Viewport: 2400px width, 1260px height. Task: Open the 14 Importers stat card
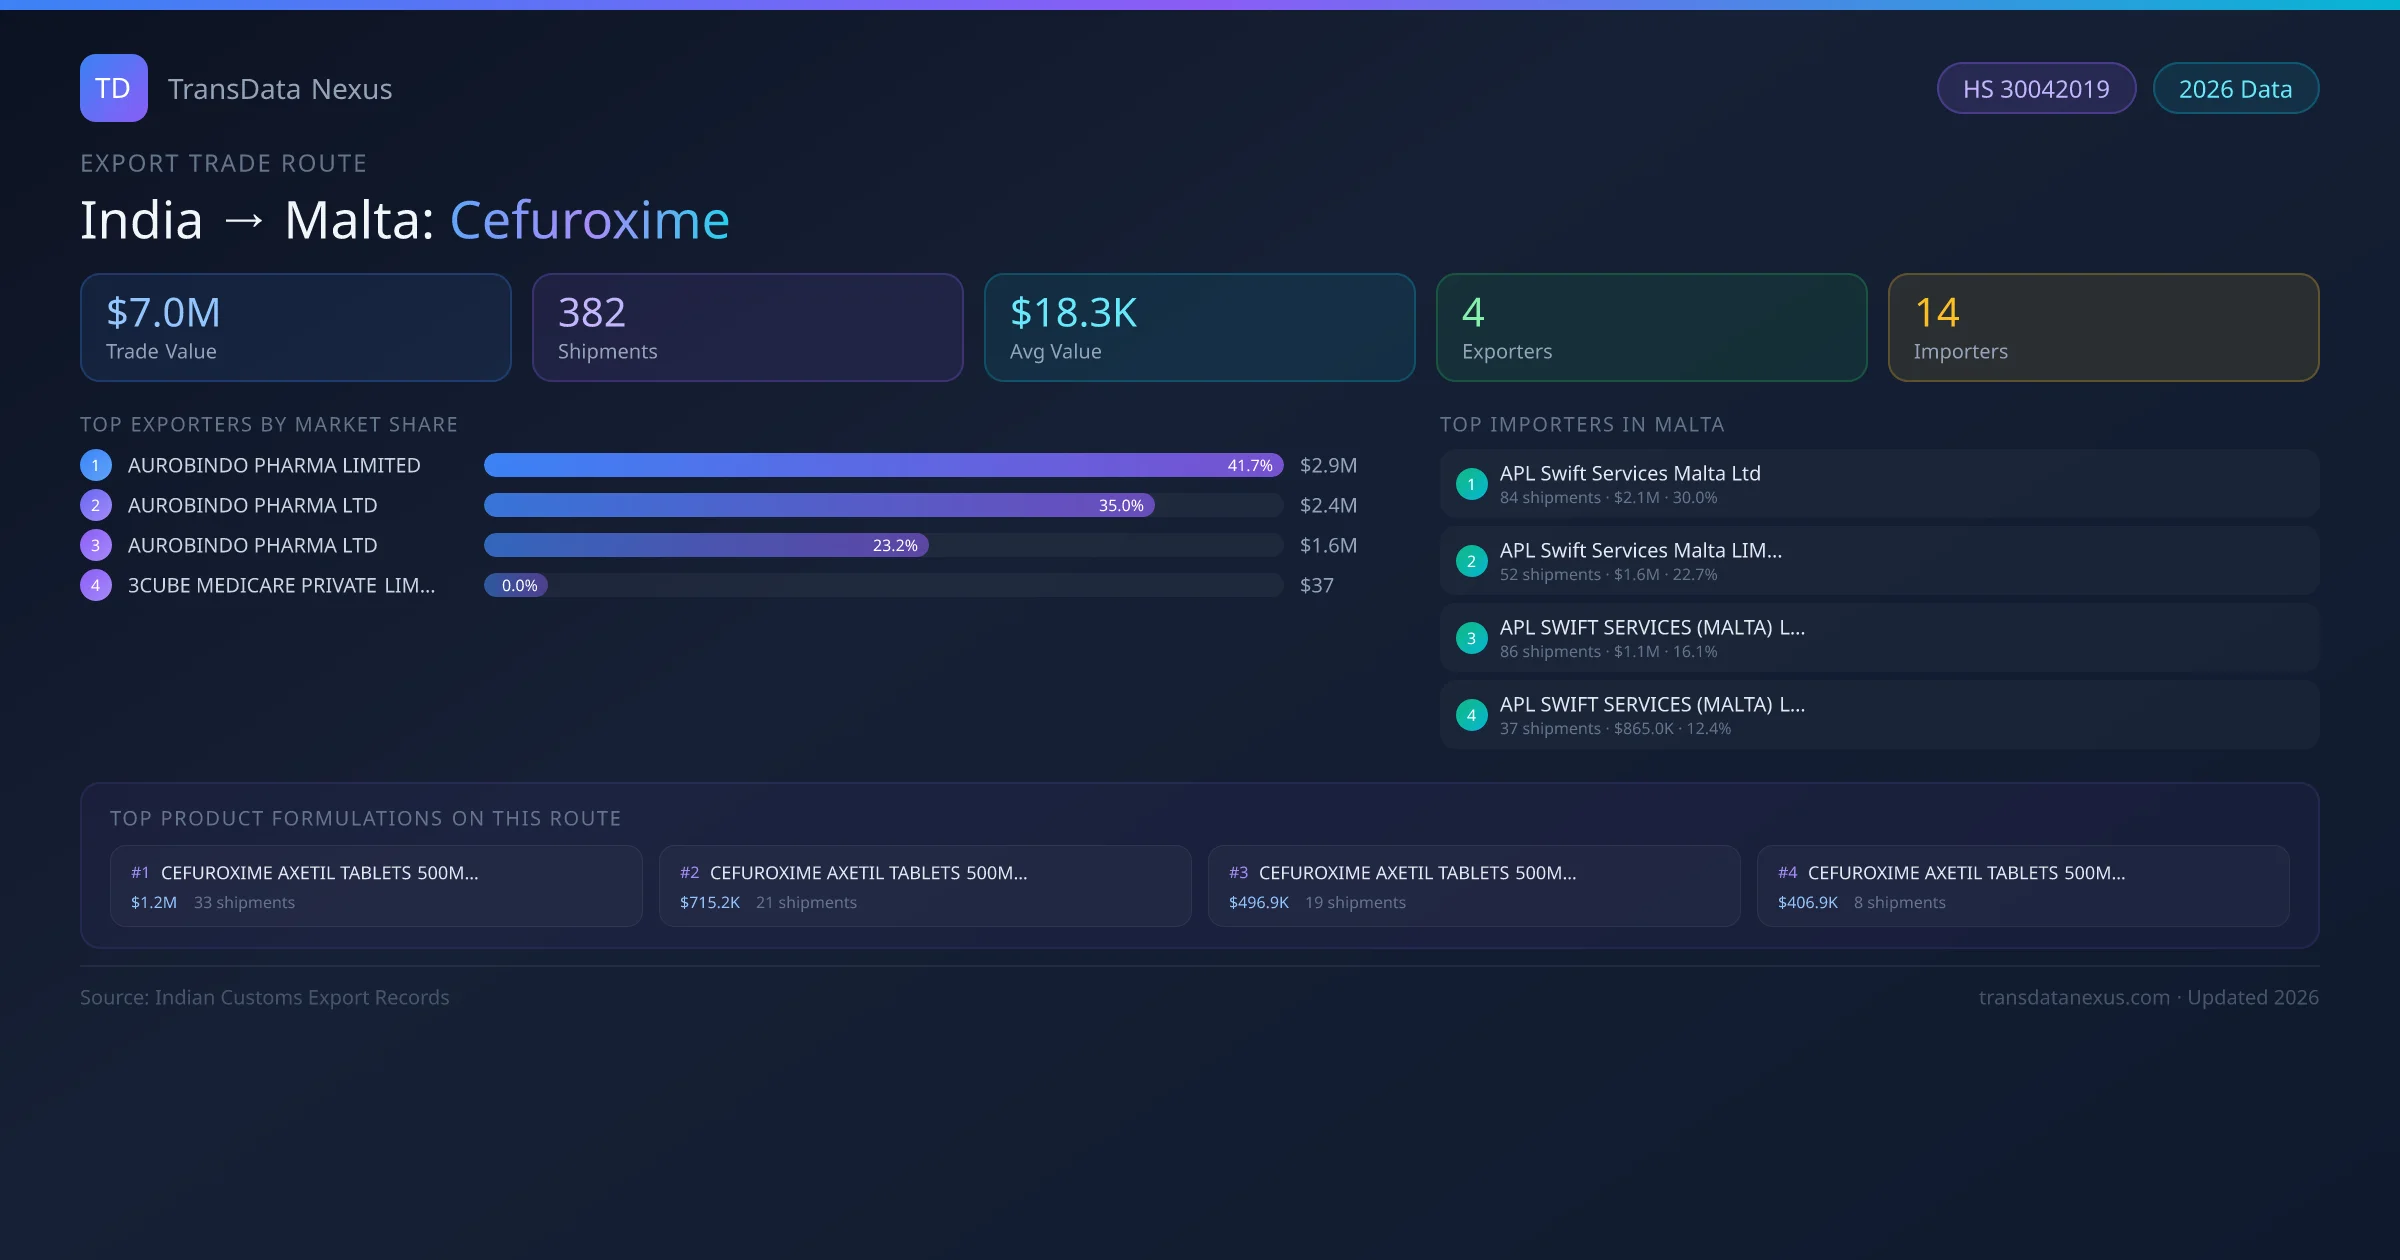tap(2103, 327)
